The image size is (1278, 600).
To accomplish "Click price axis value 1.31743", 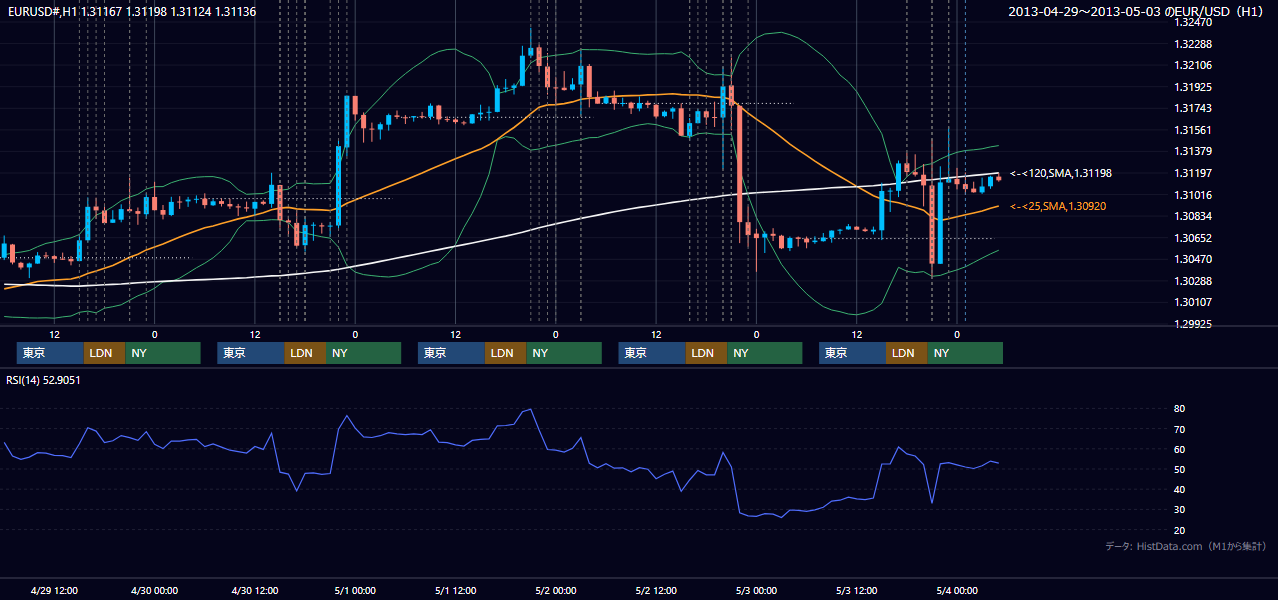I will pos(1194,108).
